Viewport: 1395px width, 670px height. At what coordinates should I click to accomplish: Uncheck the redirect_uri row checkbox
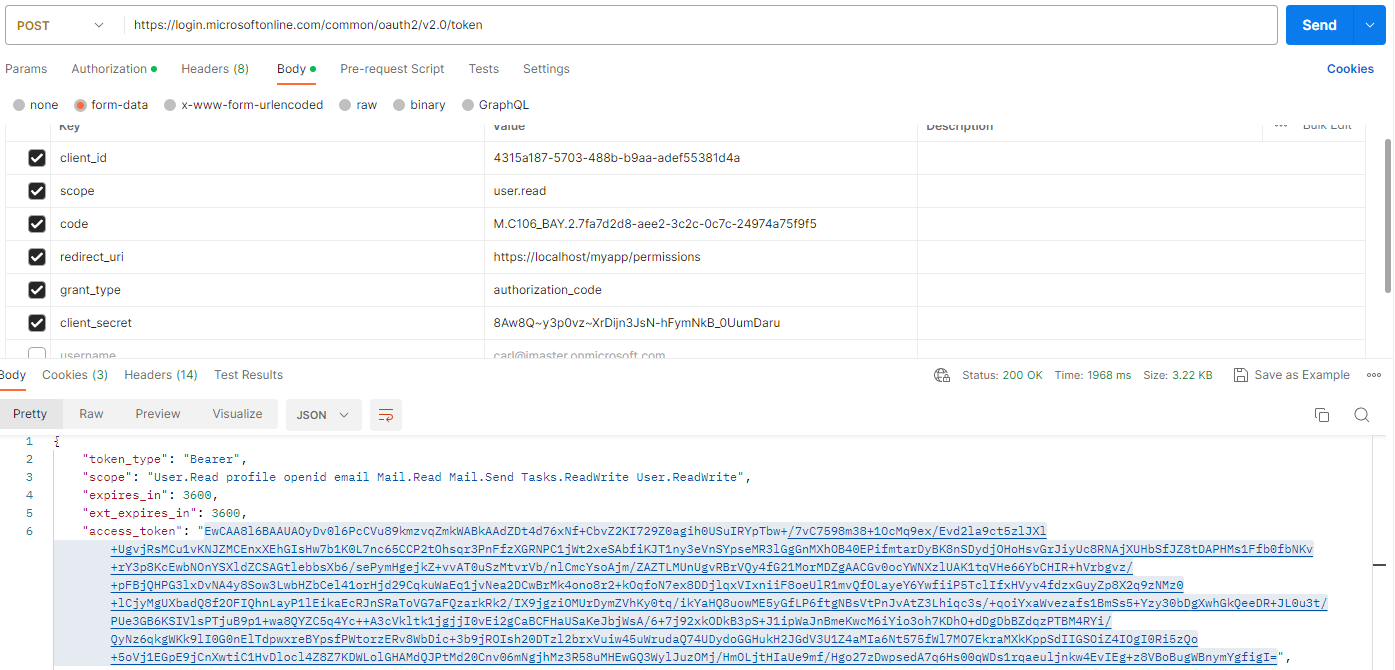click(37, 257)
